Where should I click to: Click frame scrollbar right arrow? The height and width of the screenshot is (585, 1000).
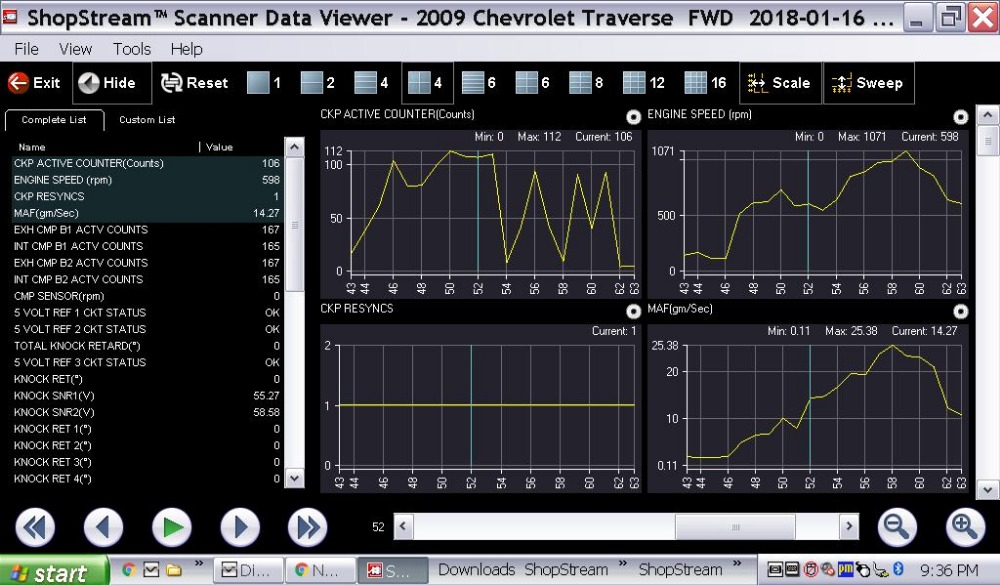coord(848,526)
